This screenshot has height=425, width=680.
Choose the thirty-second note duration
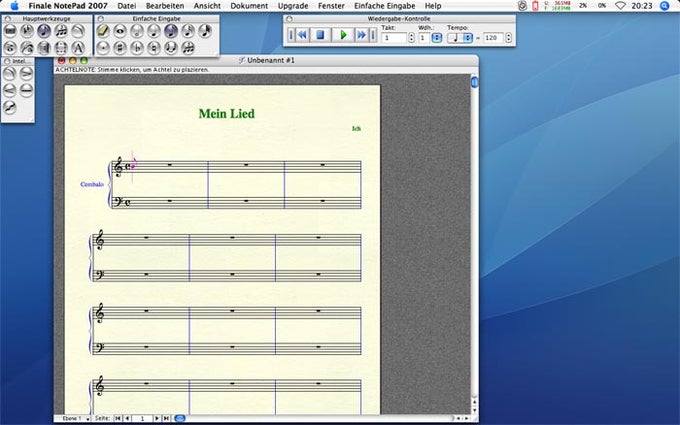tap(205, 31)
